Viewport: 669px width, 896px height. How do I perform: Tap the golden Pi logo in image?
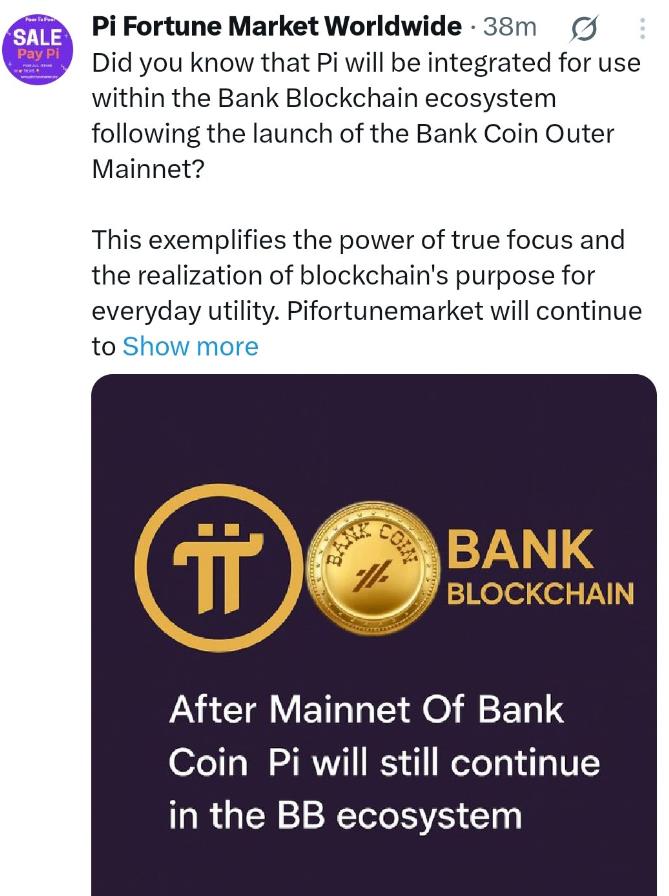(219, 567)
